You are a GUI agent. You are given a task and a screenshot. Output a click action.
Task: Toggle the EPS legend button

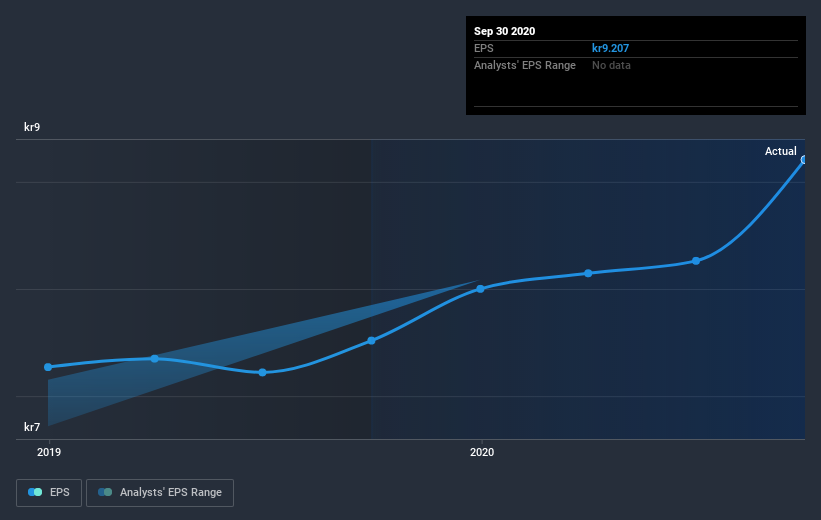(49, 492)
